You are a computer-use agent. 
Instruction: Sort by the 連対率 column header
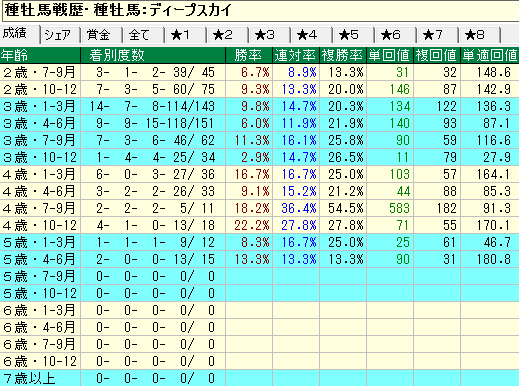coord(296,55)
